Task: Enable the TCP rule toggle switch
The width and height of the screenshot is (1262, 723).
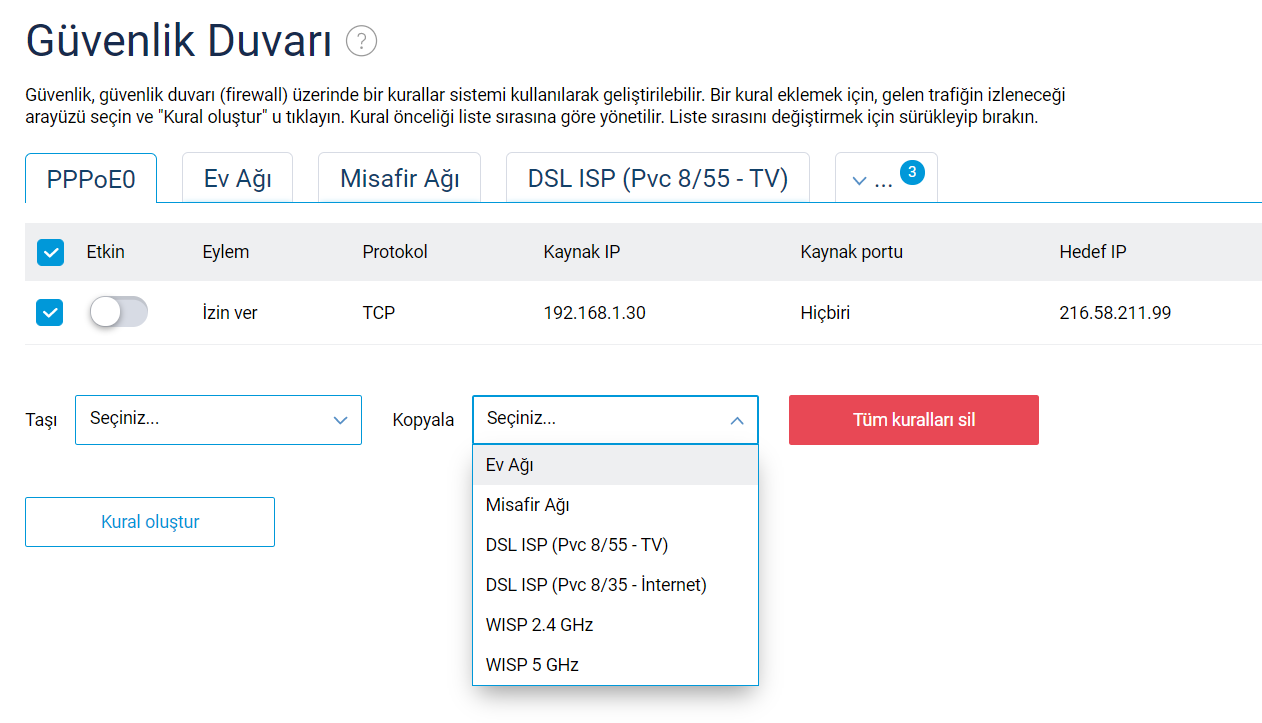Action: point(118,313)
